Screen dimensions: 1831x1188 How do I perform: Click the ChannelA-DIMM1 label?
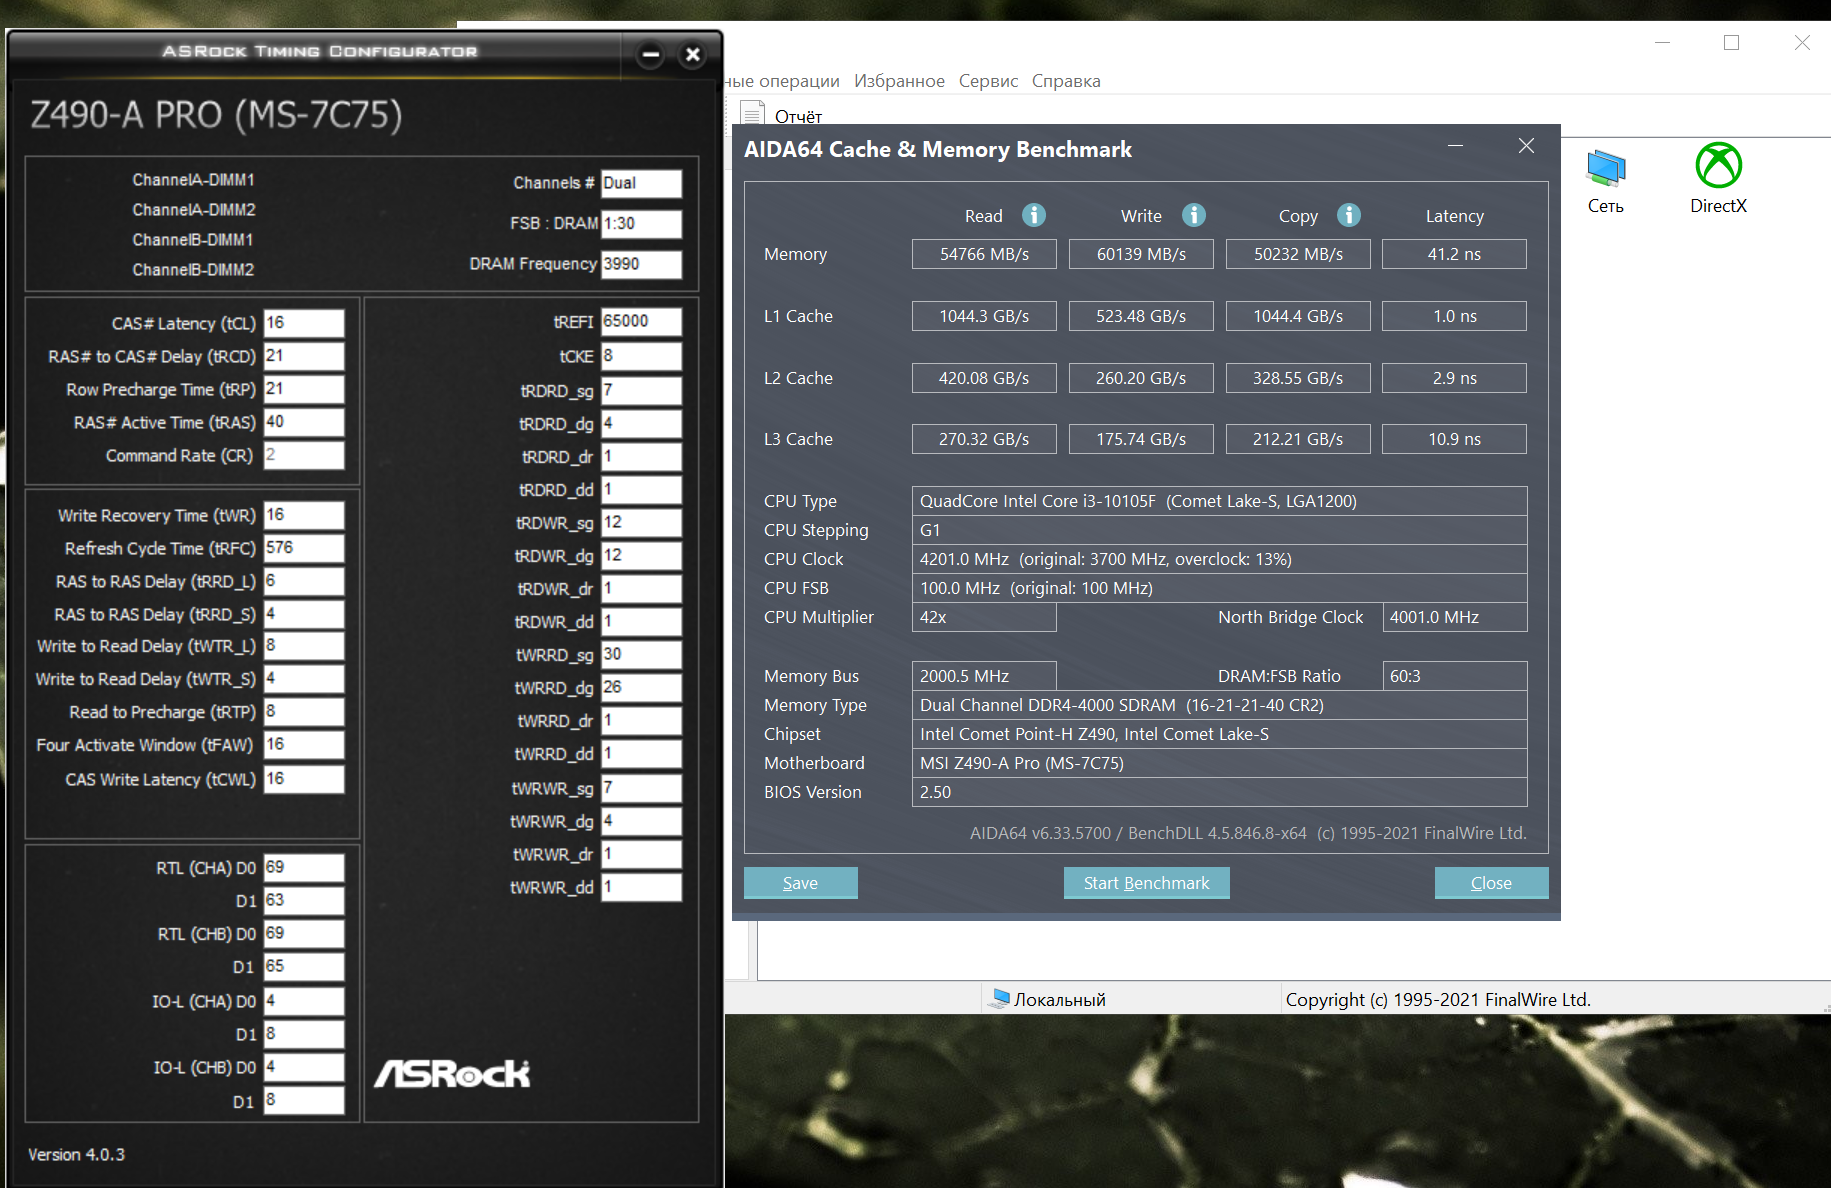pyautogui.click(x=193, y=180)
